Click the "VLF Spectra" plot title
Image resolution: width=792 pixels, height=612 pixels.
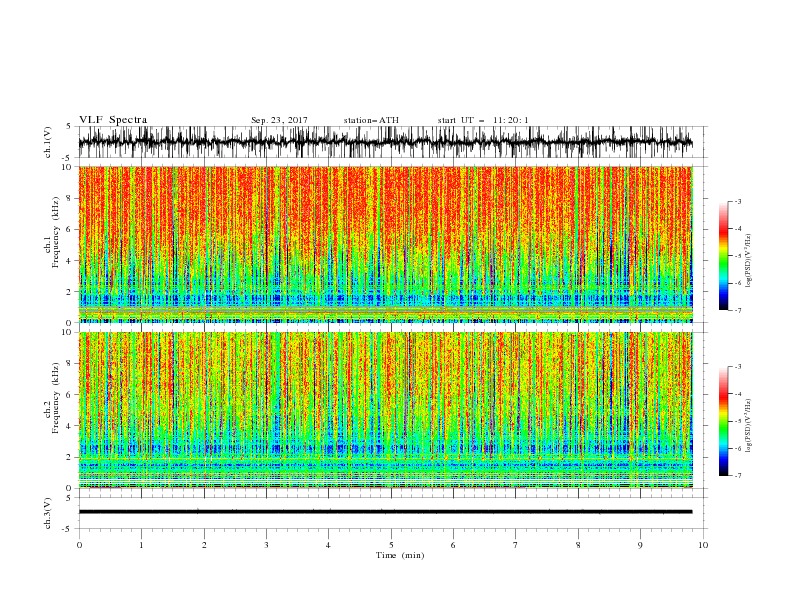[x=113, y=120]
